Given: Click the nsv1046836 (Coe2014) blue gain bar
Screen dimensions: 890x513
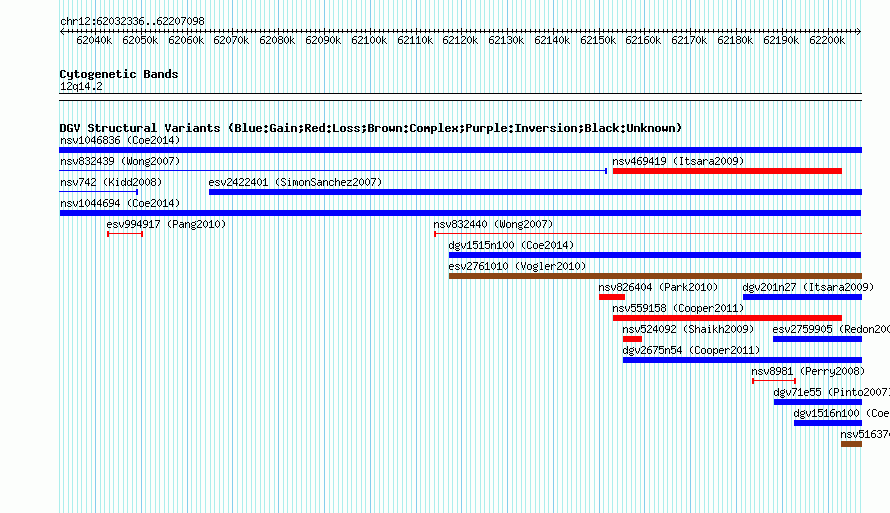Looking at the screenshot, I should [460, 150].
